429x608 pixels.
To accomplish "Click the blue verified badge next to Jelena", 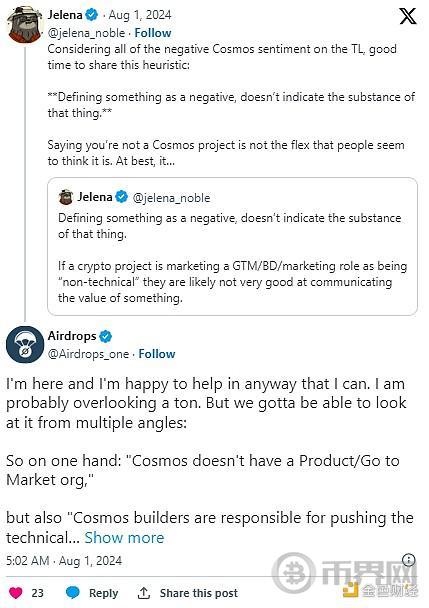I will pos(92,15).
